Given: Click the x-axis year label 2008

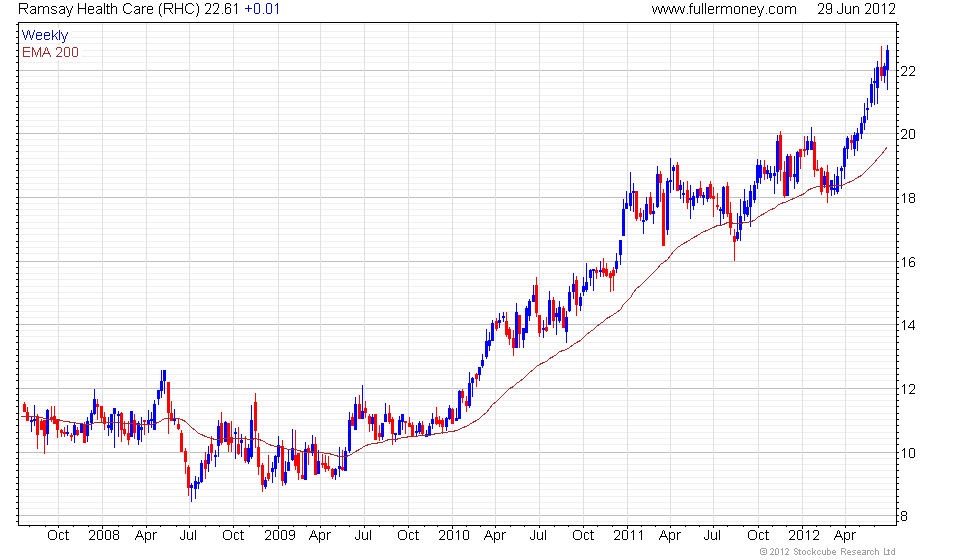Looking at the screenshot, I should pos(104,535).
